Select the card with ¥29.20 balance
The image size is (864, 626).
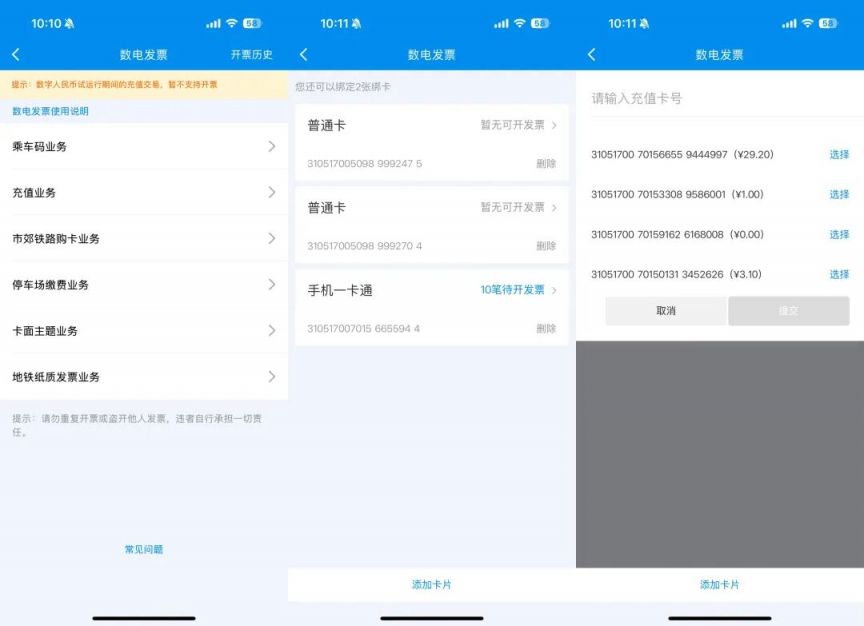point(838,155)
